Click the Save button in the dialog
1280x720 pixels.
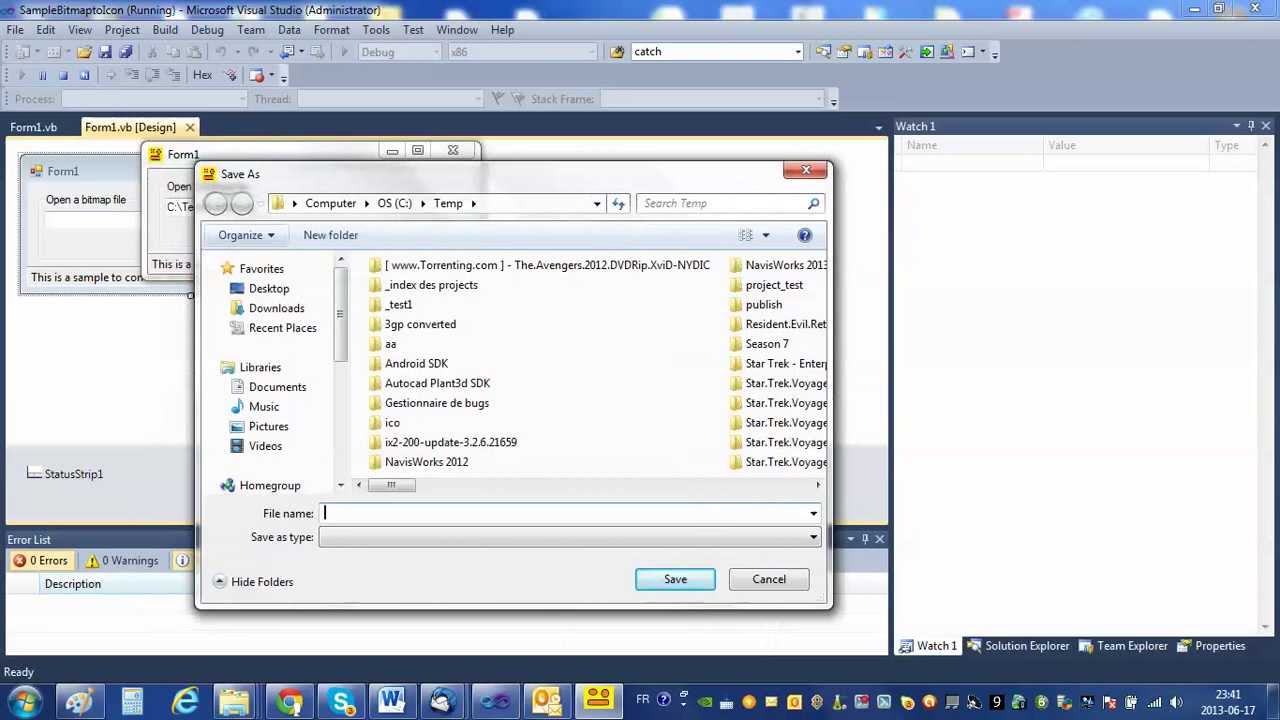675,579
